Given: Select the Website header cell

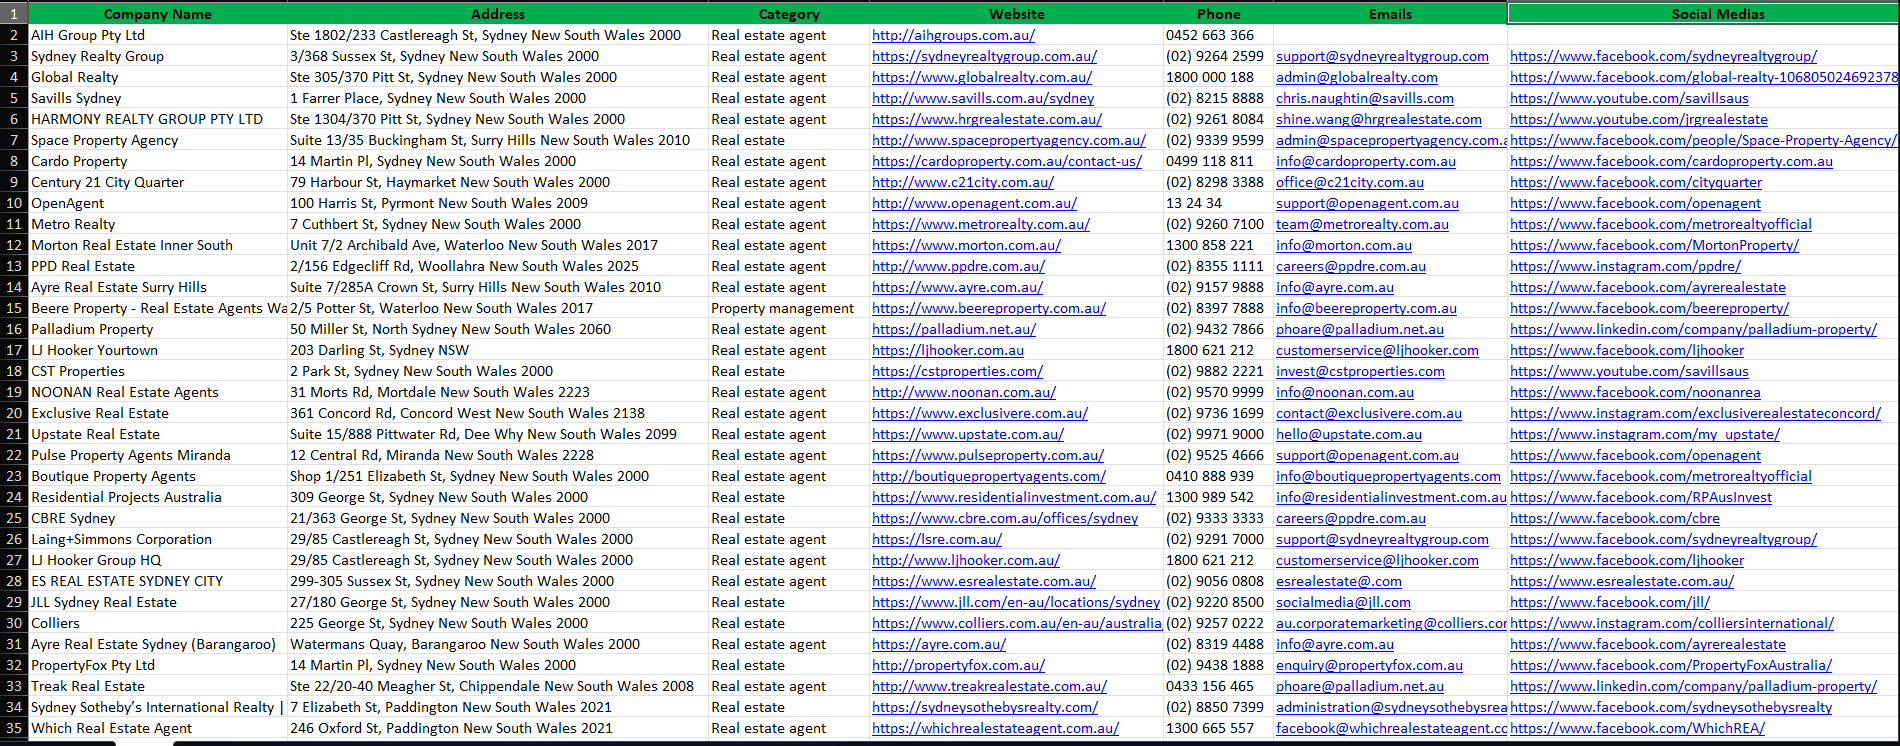Looking at the screenshot, I should click(1016, 14).
